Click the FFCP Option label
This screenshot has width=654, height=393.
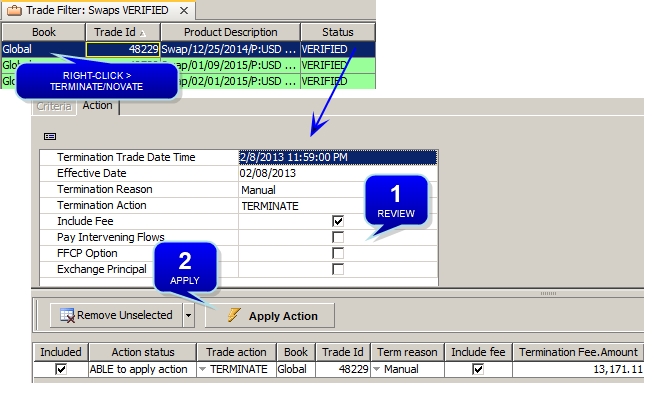[87, 253]
